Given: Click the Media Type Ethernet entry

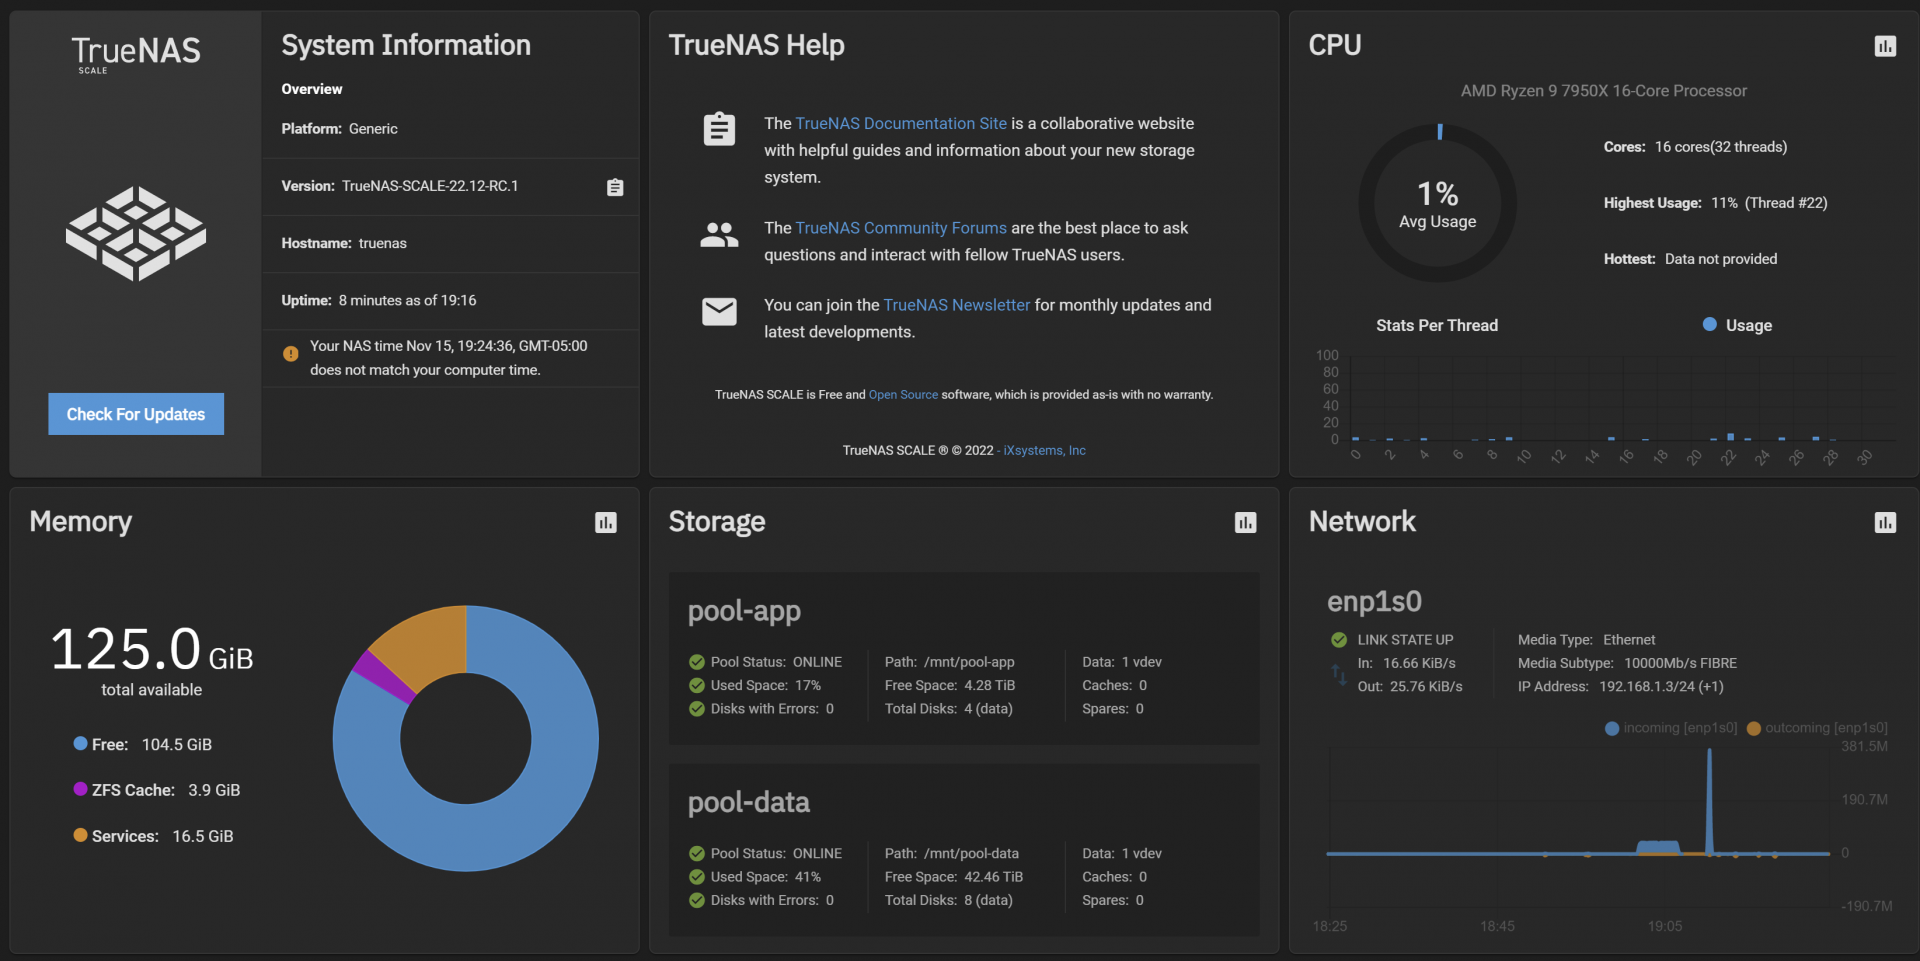Looking at the screenshot, I should (1586, 640).
